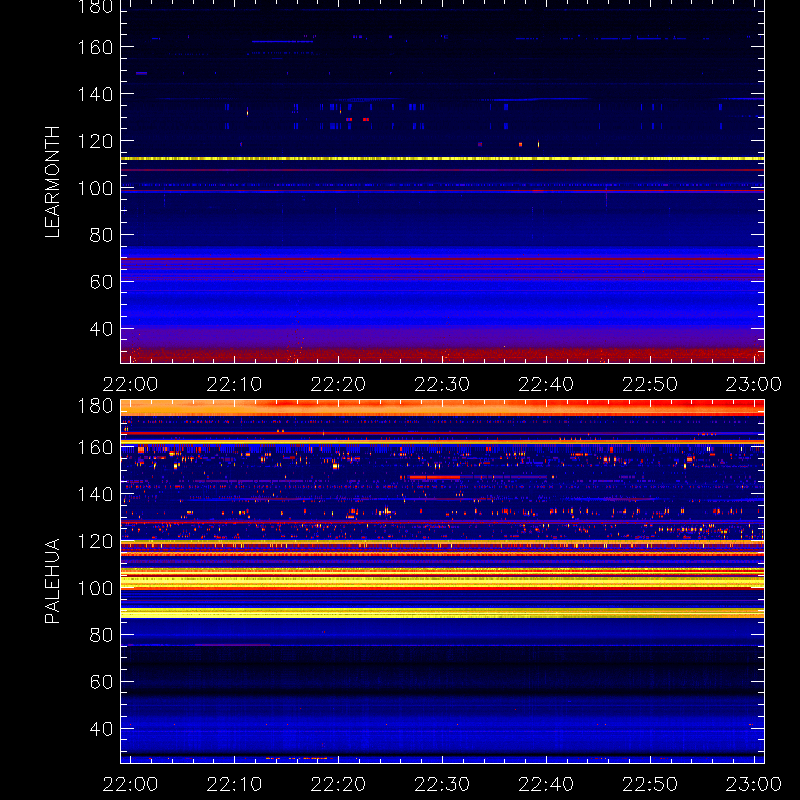Select the 80 tick label on Palehua plot
800x800 pixels.
(101, 635)
